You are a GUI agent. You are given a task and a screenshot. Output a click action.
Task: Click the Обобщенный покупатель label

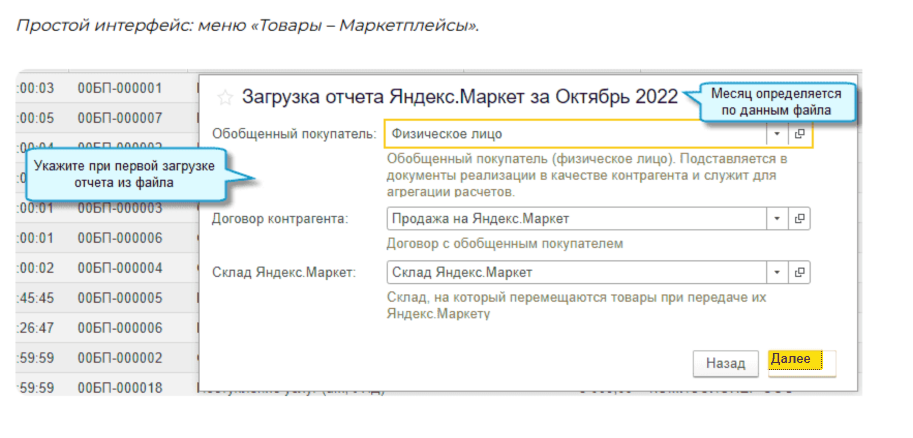295,134
